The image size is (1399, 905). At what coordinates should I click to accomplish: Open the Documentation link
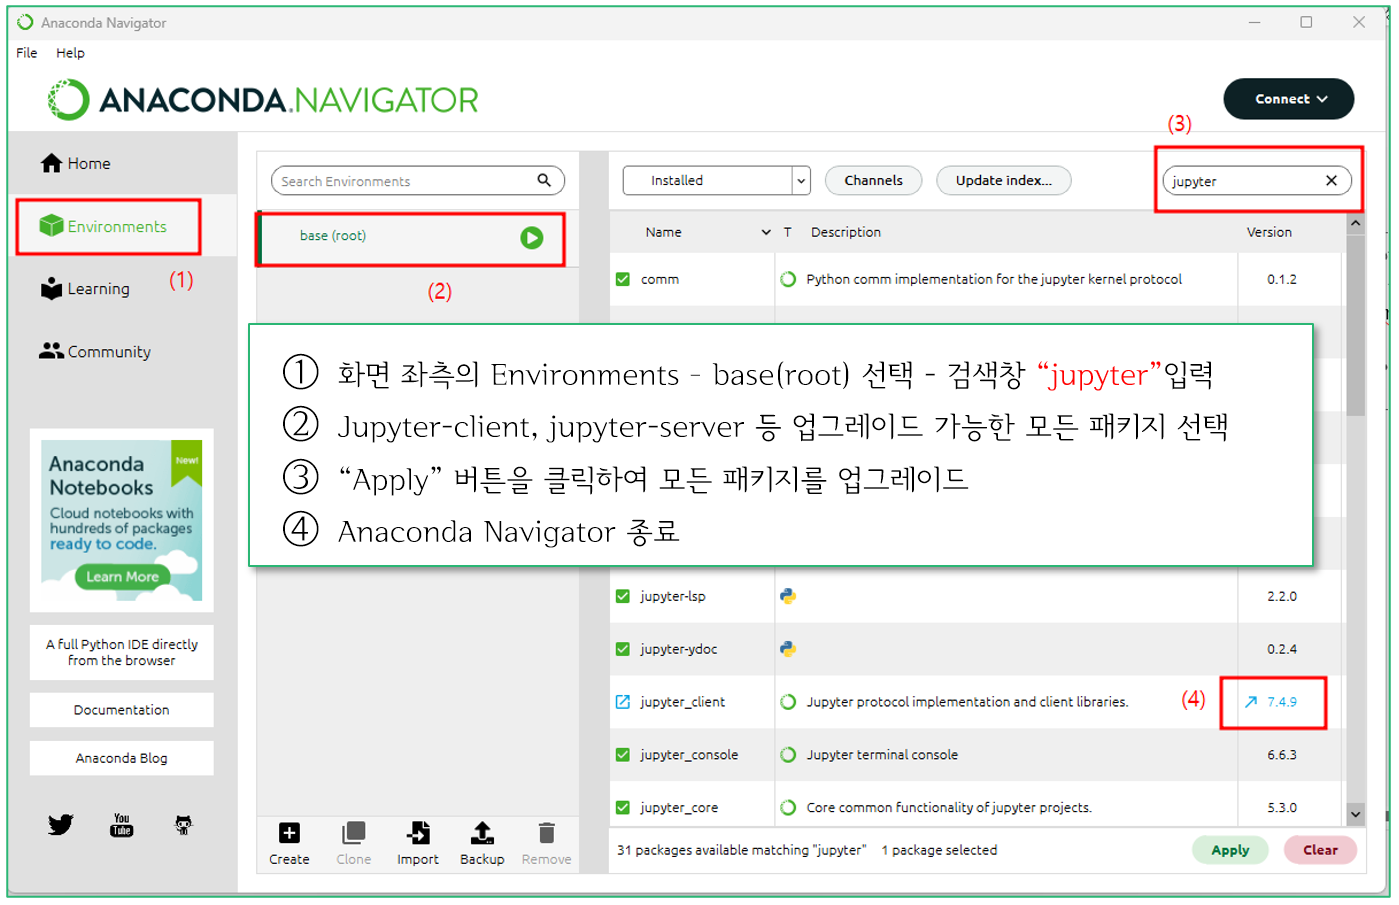click(122, 710)
